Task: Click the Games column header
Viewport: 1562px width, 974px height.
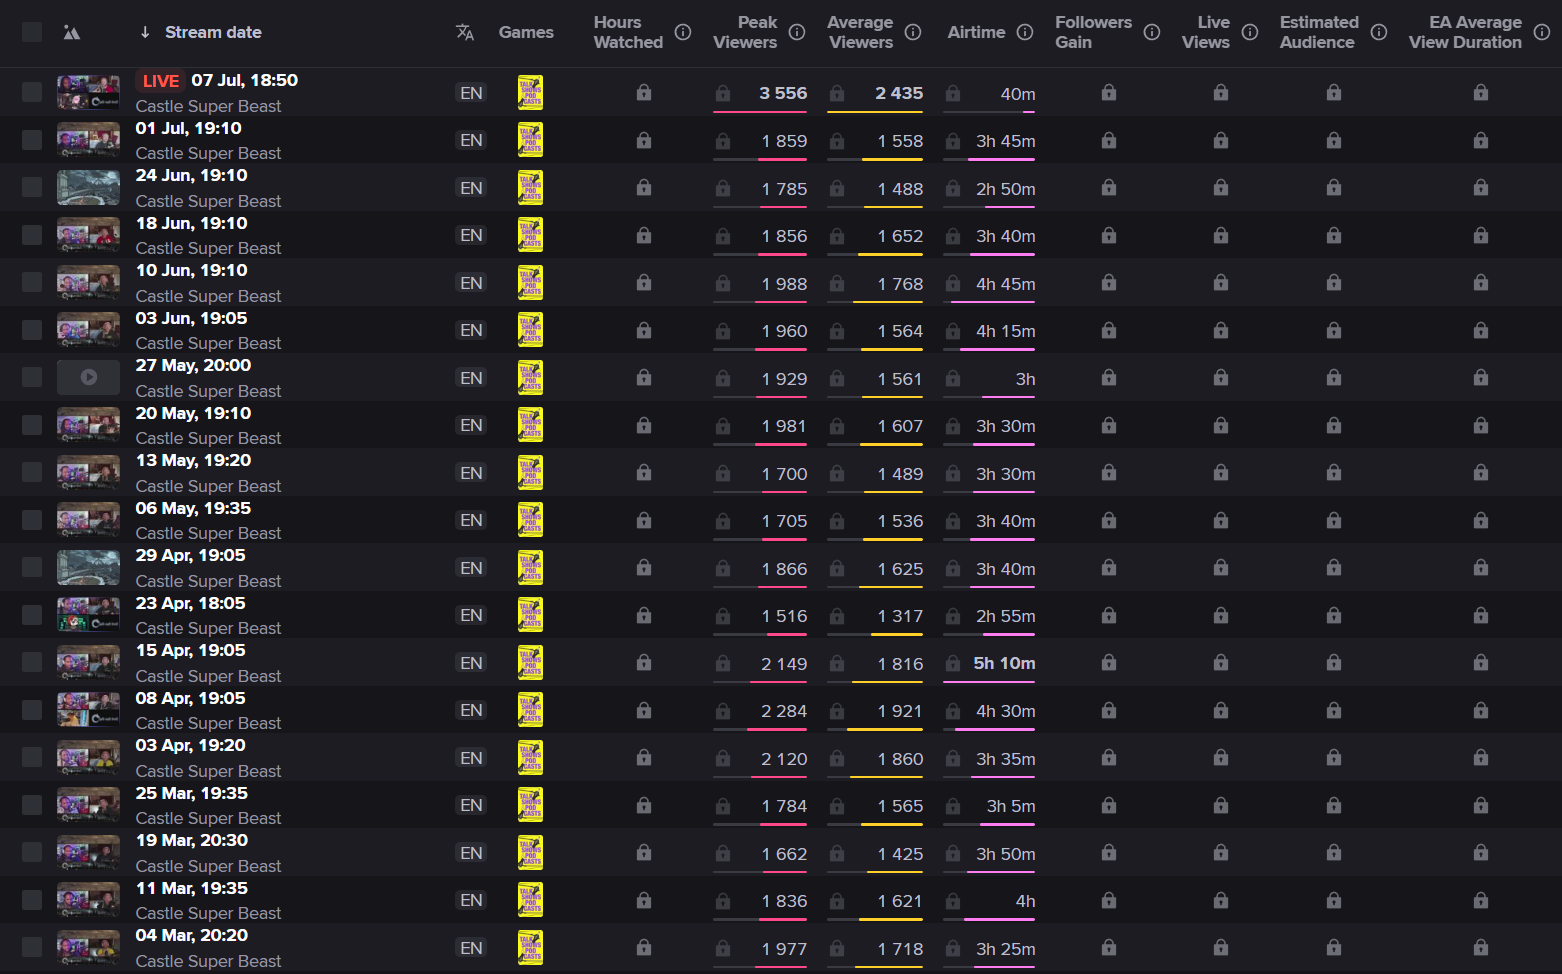Action: pyautogui.click(x=526, y=32)
